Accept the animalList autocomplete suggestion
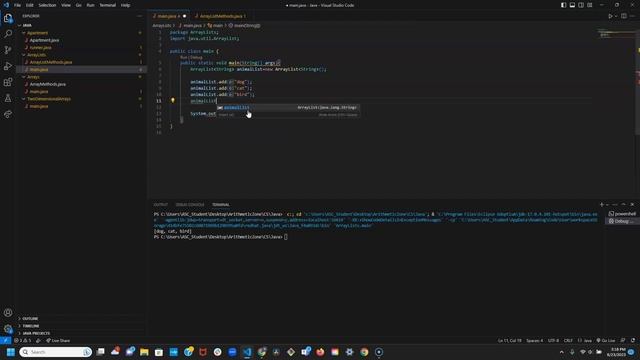The width and height of the screenshot is (640, 360). click(x=287, y=107)
